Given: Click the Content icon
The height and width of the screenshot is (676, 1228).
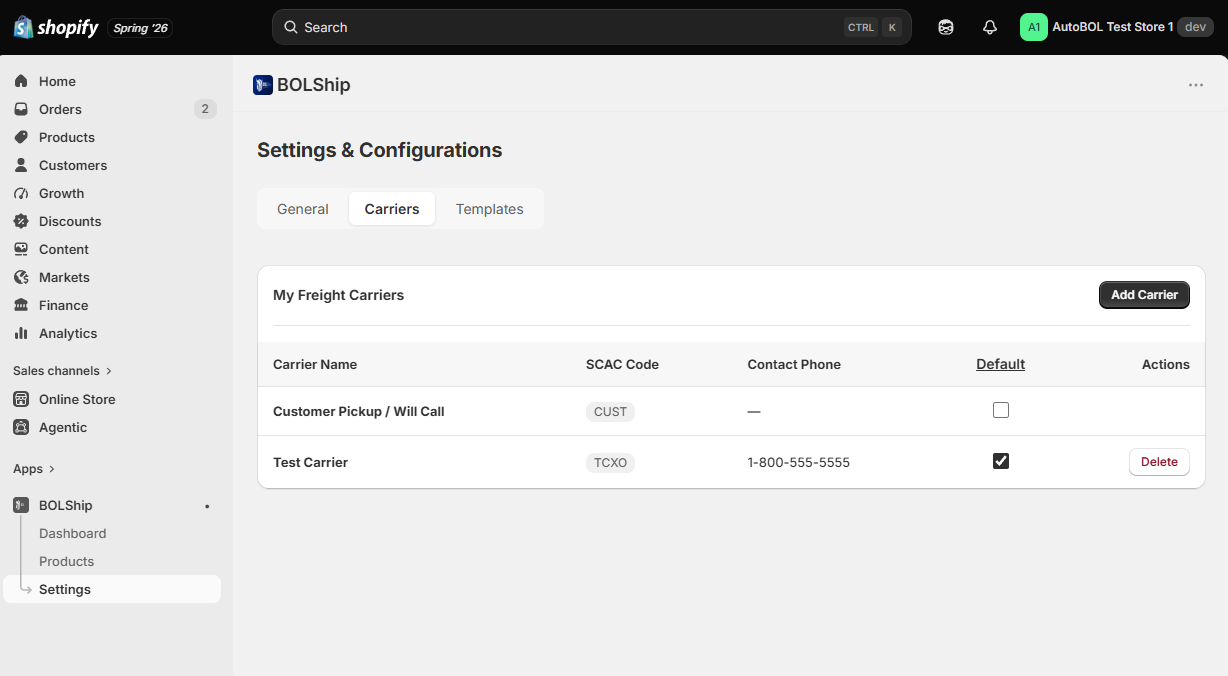Looking at the screenshot, I should pos(21,249).
